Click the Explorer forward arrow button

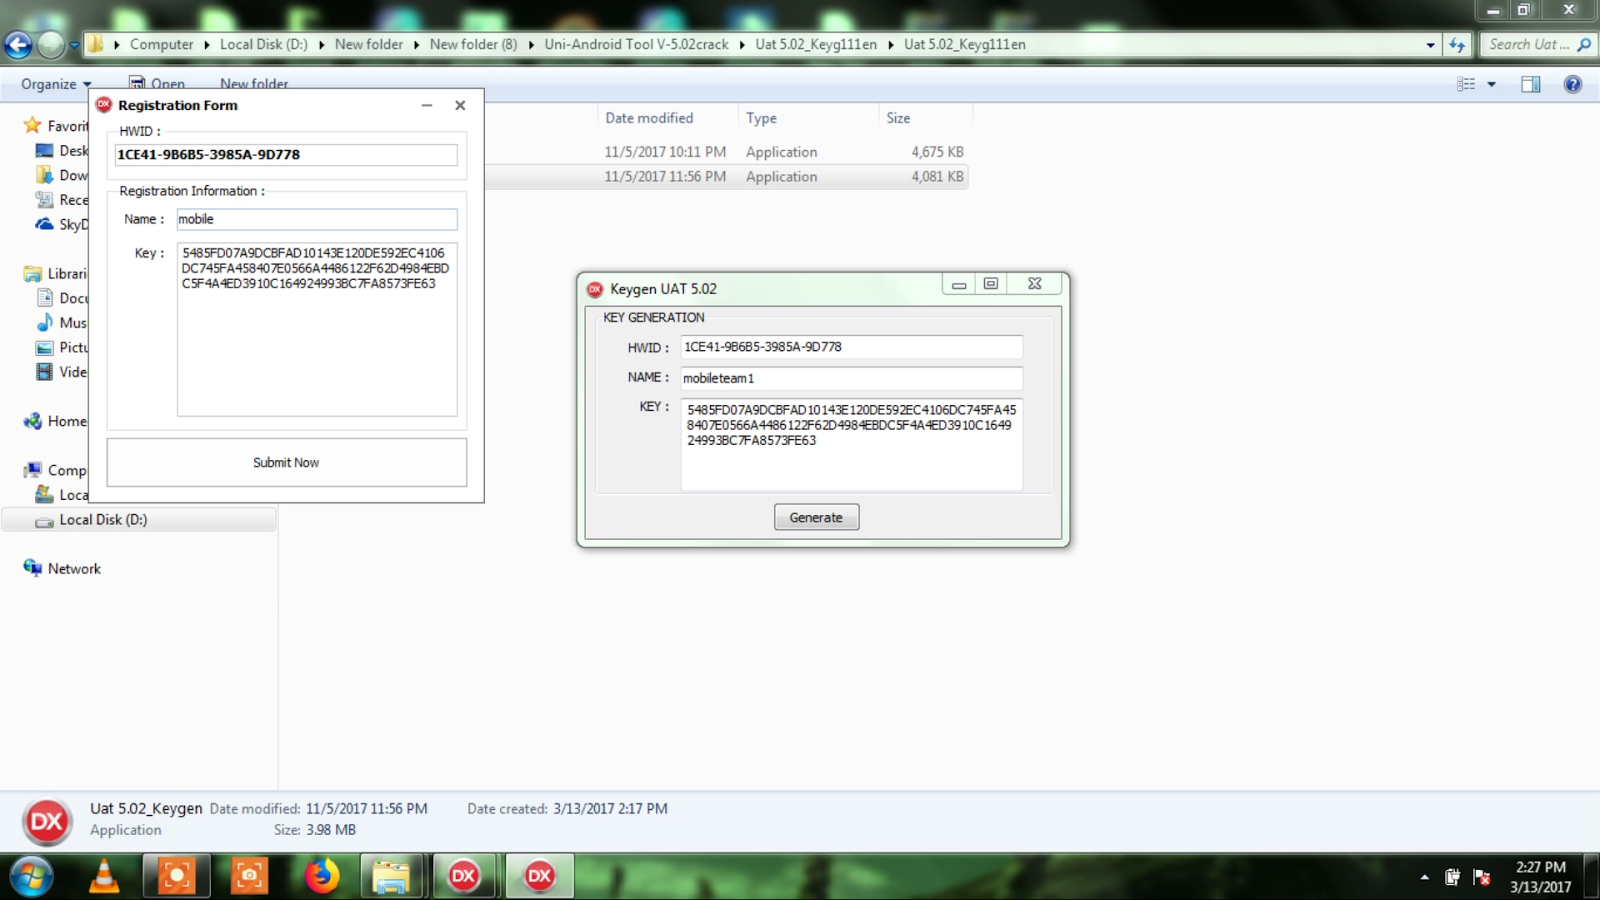coord(50,44)
